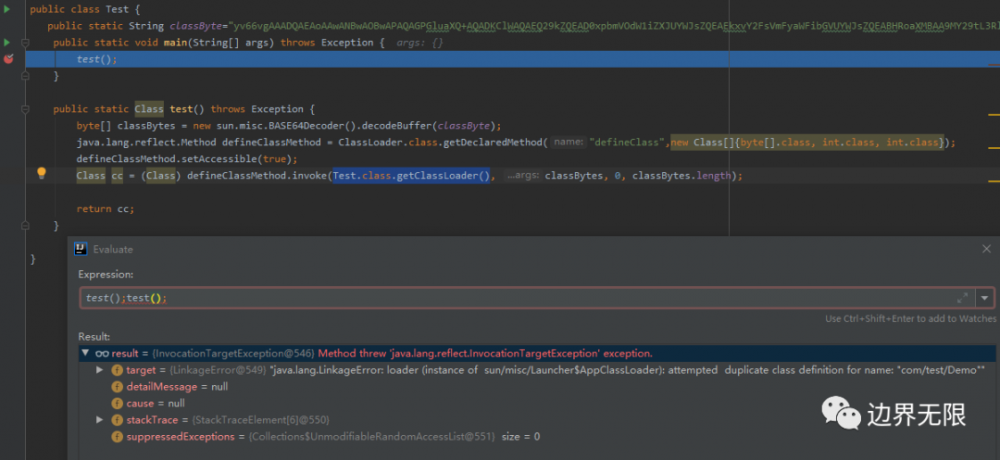The width and height of the screenshot is (1000, 460).
Task: Click 'Method threw InvocationTargetException exception' message
Action: (x=485, y=353)
